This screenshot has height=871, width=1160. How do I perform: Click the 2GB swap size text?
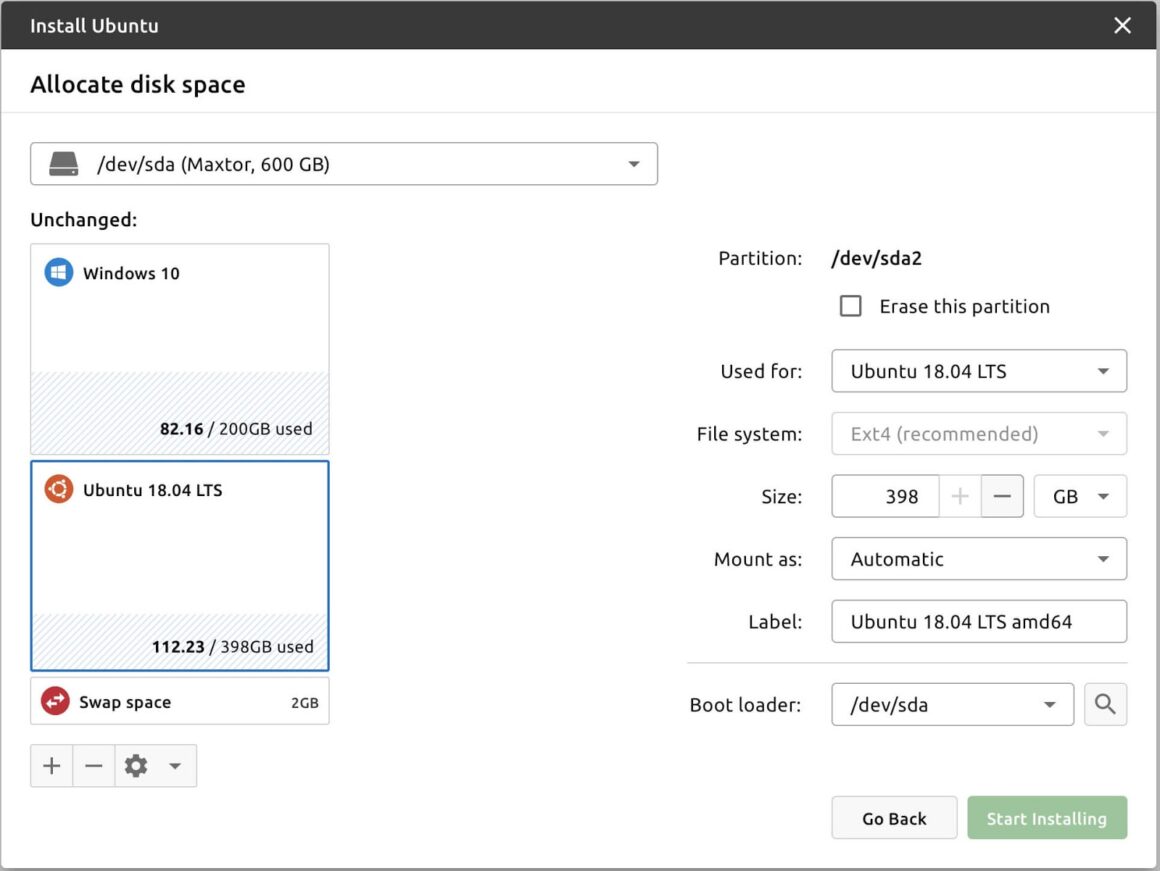tap(305, 702)
